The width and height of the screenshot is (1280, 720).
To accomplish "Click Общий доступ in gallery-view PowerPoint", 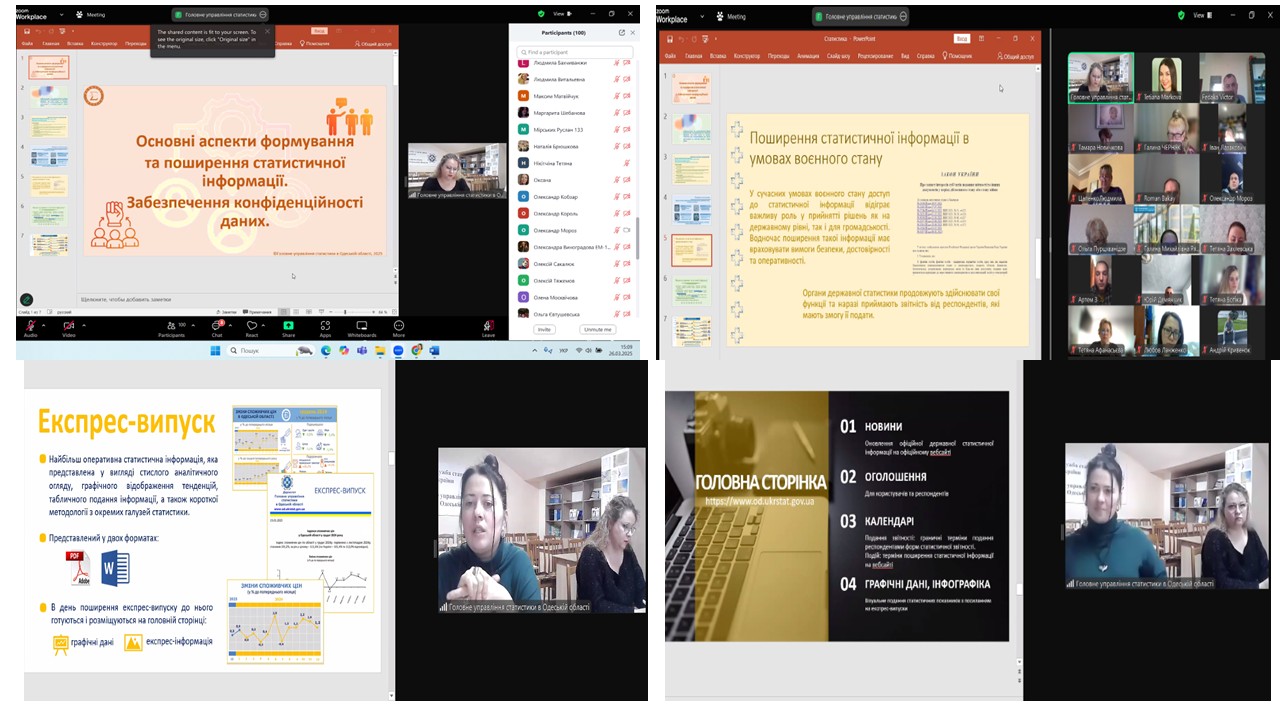I will pos(1015,56).
